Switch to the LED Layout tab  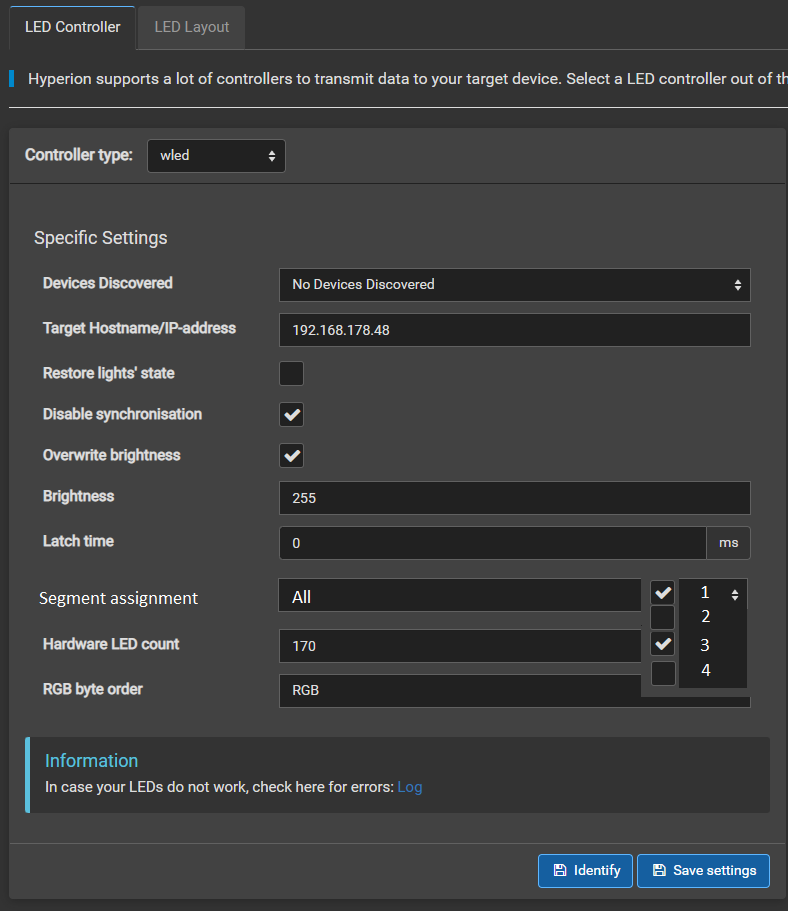190,27
